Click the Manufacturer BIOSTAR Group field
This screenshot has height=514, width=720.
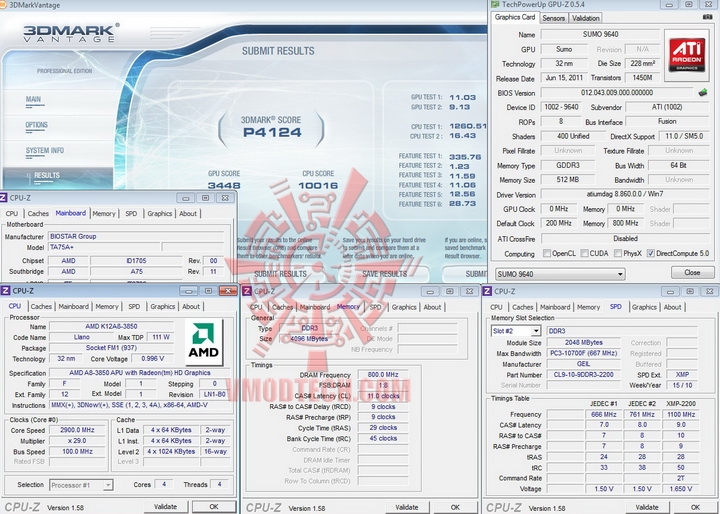click(136, 237)
